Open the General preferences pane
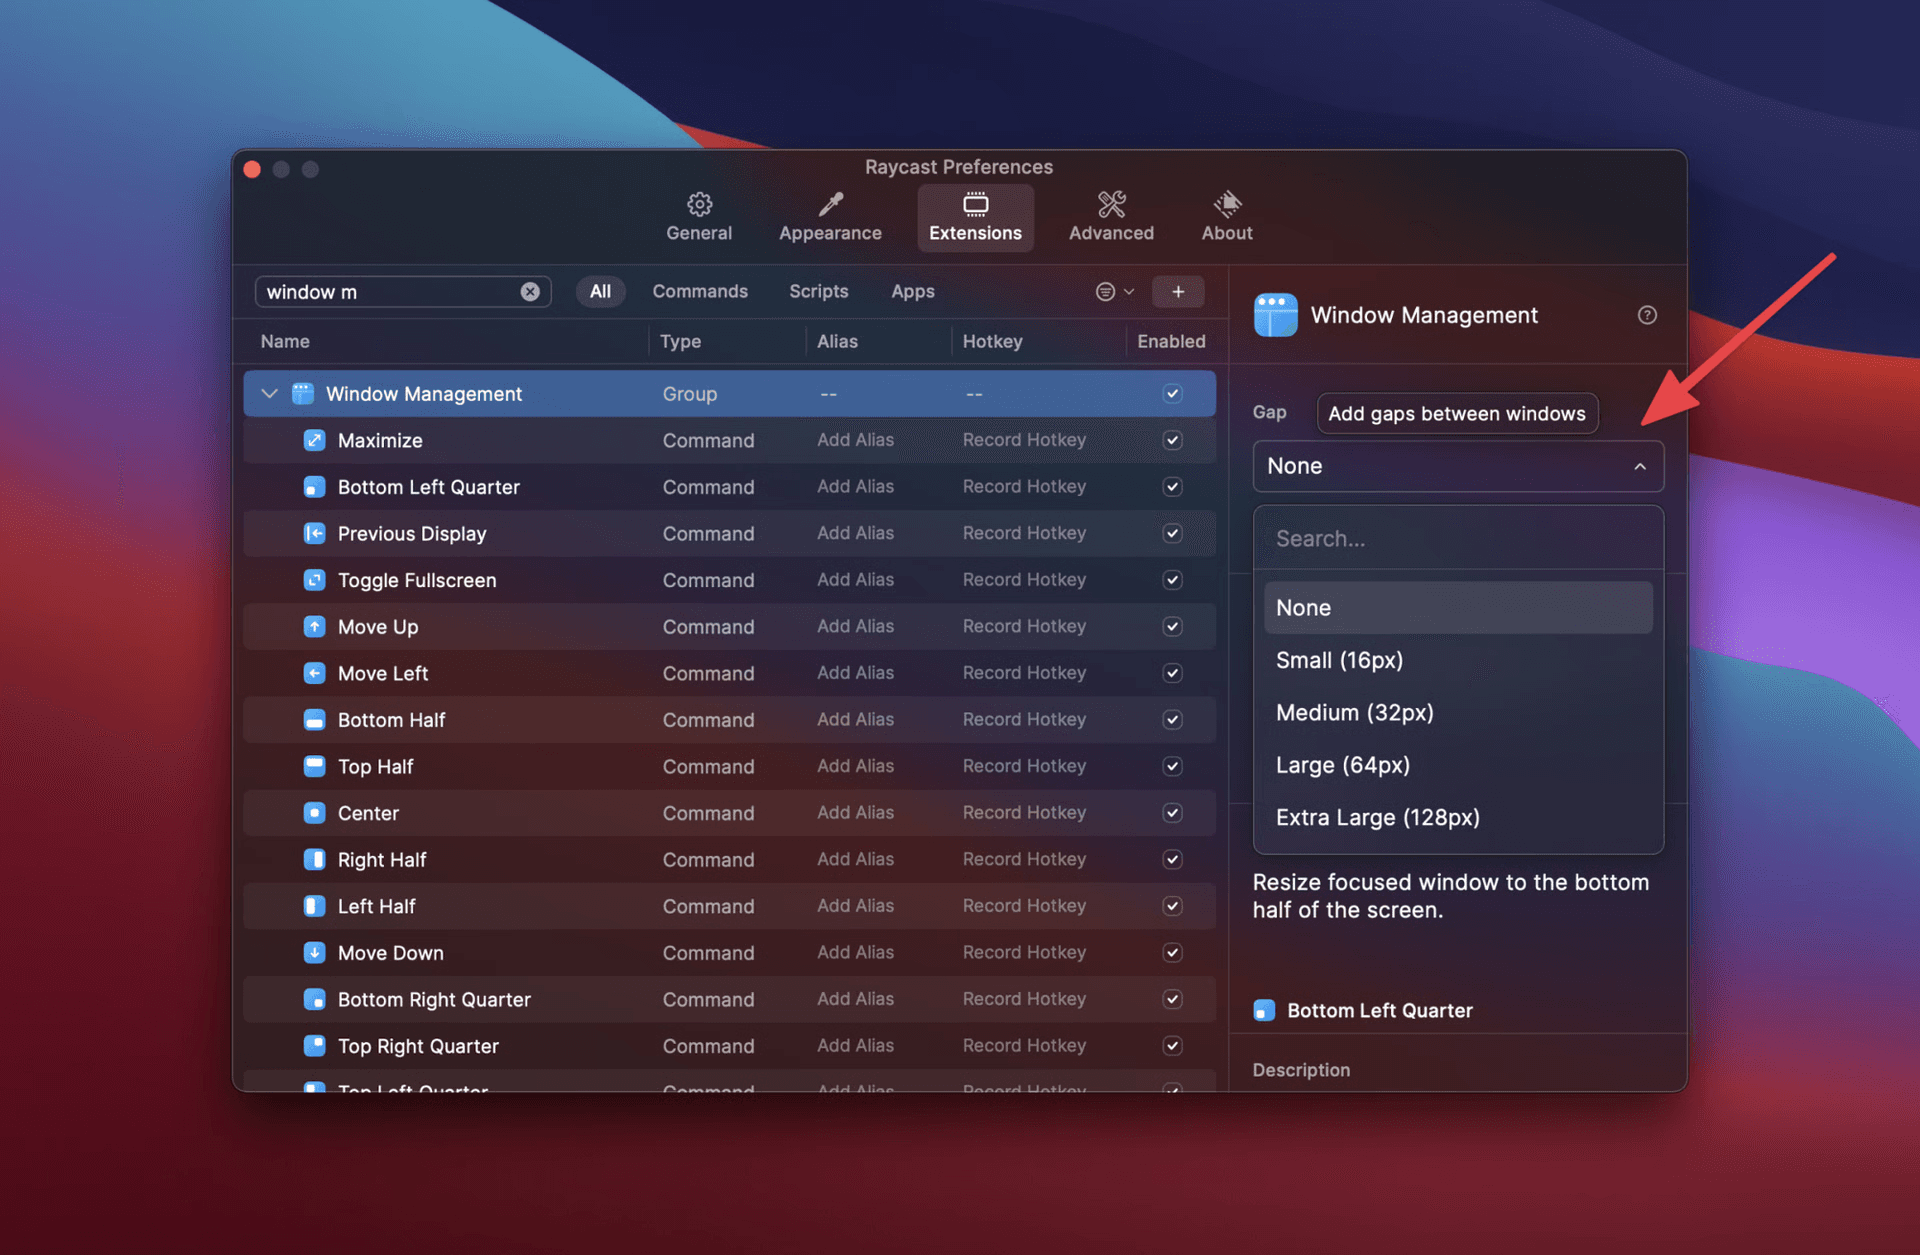The image size is (1920, 1255). point(698,215)
